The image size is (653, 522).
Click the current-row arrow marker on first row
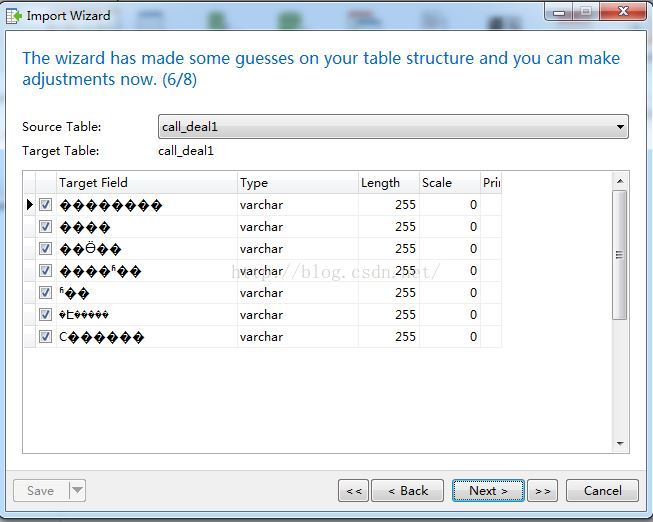click(x=30, y=205)
